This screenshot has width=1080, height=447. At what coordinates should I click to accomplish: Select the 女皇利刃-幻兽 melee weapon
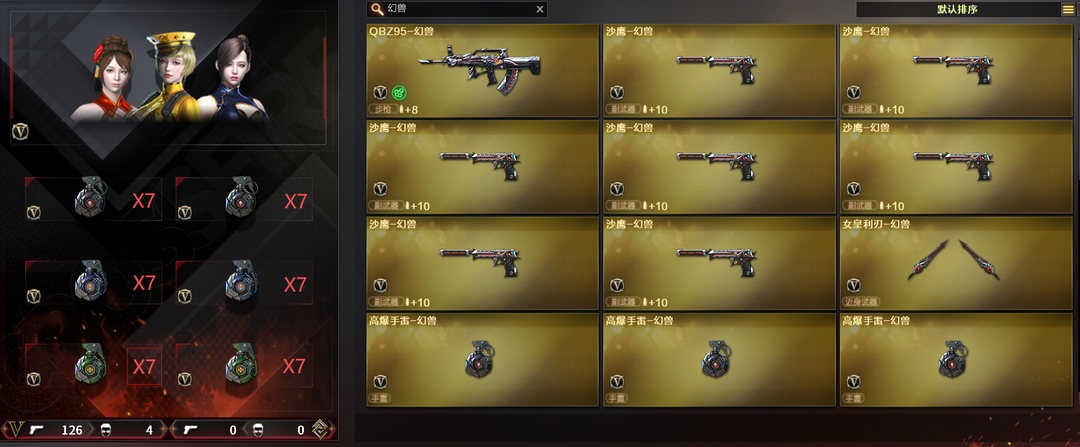[955, 263]
